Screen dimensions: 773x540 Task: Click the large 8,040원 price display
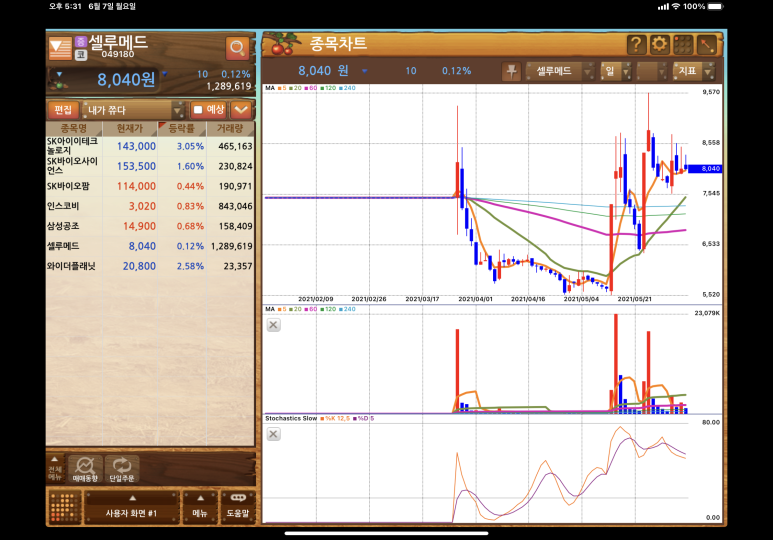(126, 79)
